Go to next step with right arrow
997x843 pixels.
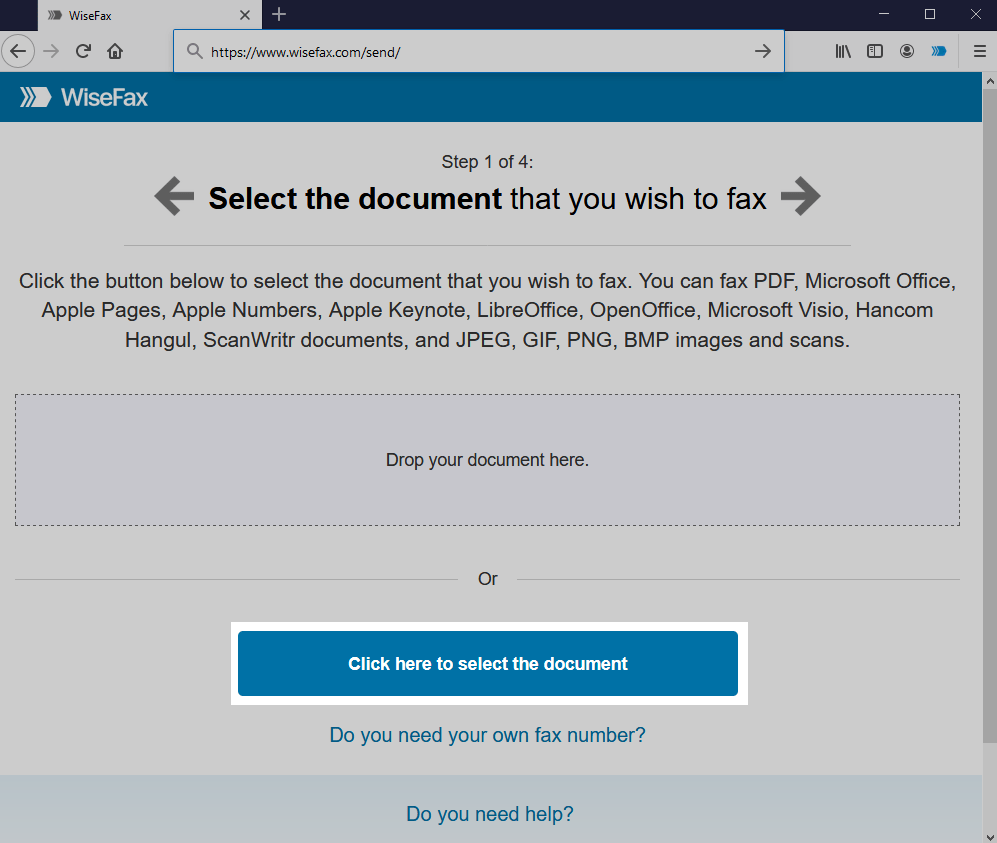801,196
